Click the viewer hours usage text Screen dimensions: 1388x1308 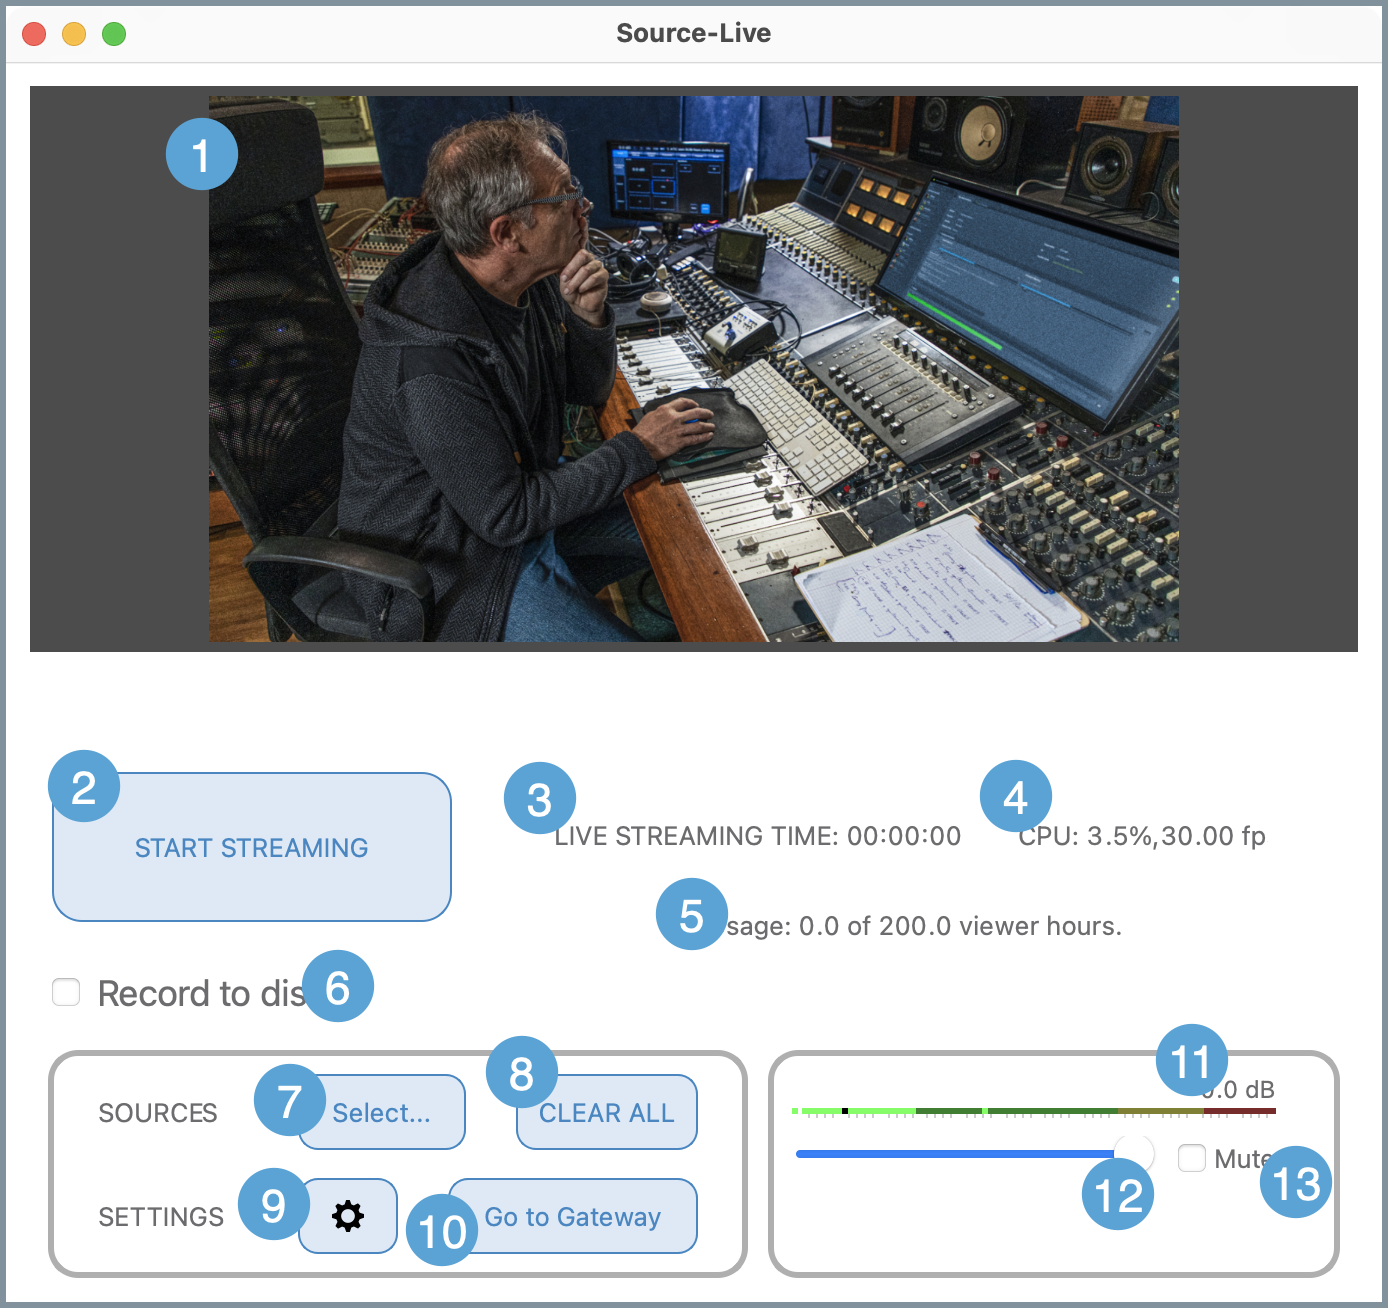[x=923, y=926]
